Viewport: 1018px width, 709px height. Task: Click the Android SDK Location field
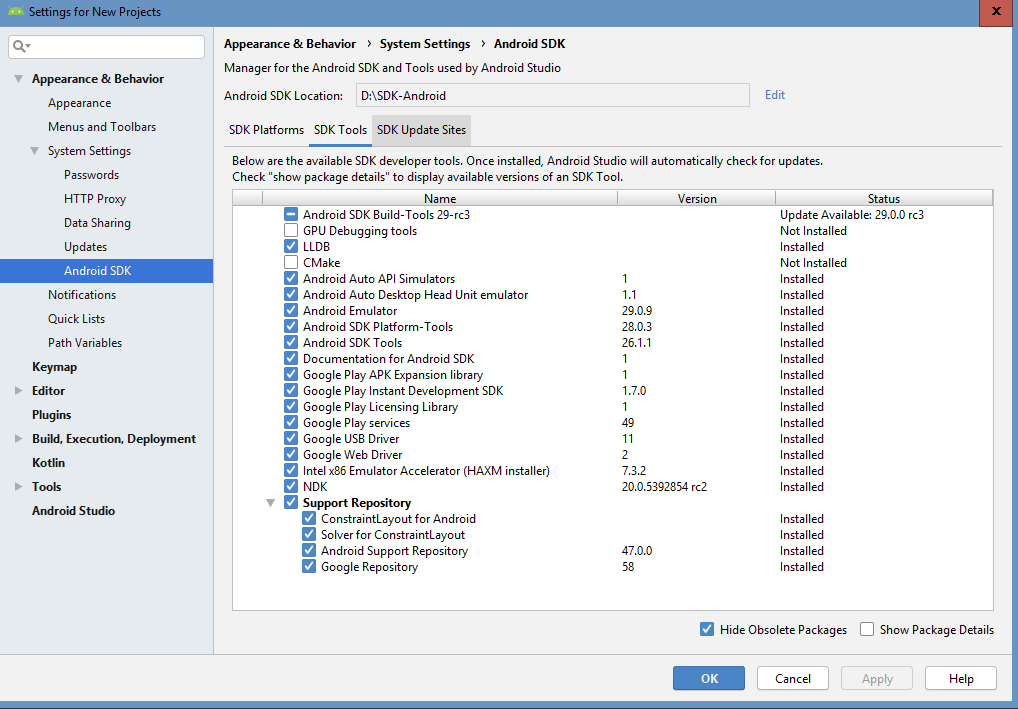coord(552,96)
